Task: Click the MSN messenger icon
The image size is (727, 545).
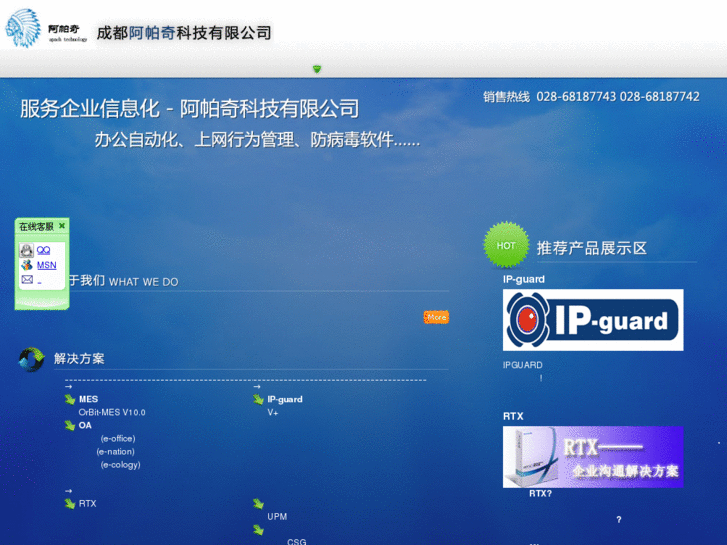Action: click(x=27, y=265)
